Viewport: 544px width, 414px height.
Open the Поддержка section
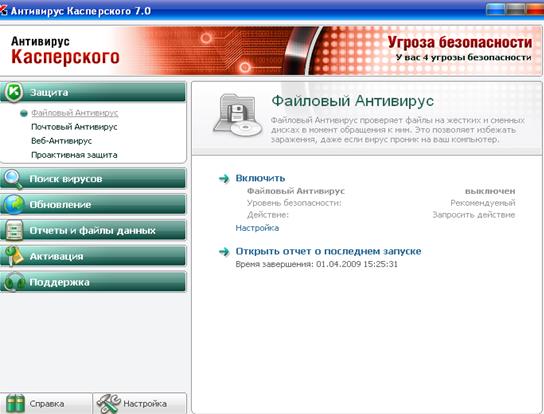(93, 282)
